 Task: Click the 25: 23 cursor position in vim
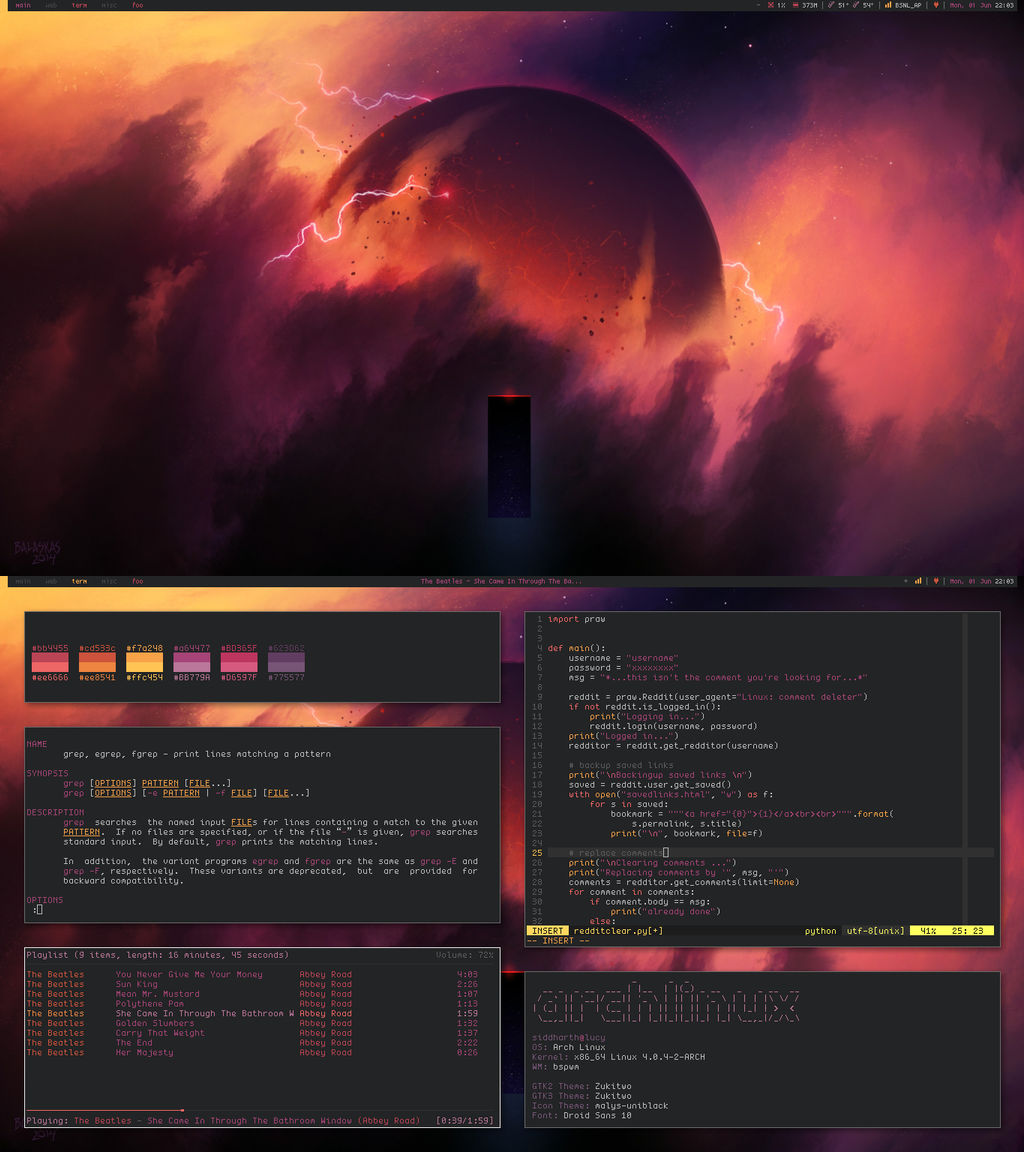pos(967,931)
